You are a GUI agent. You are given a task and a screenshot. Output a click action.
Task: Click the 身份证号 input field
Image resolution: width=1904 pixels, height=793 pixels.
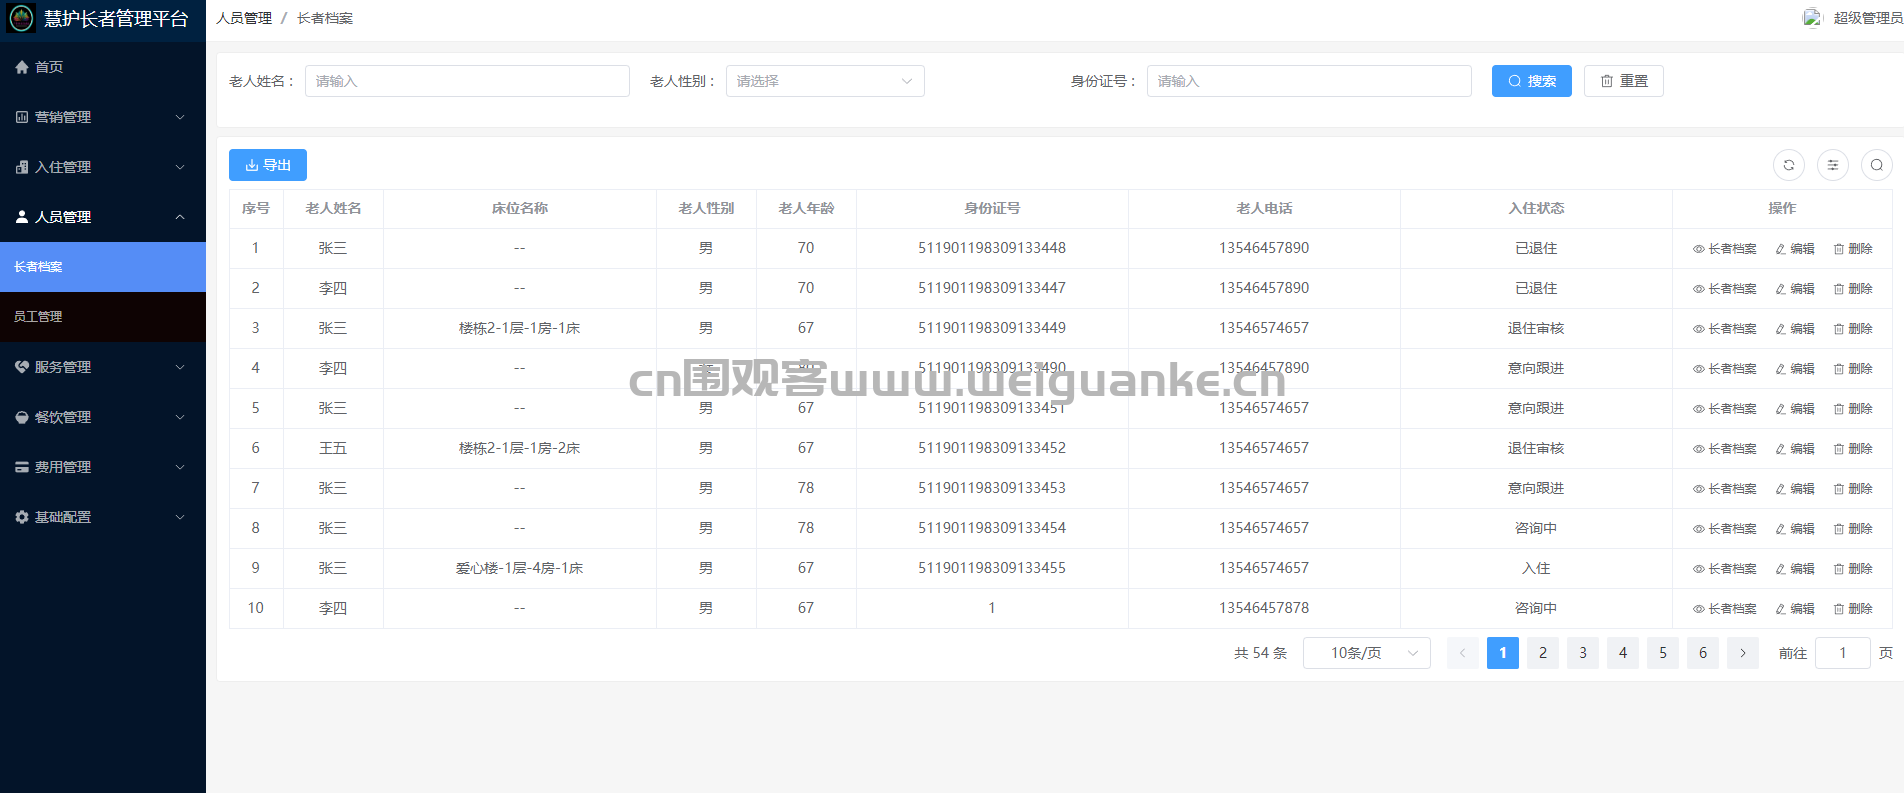pos(1309,81)
